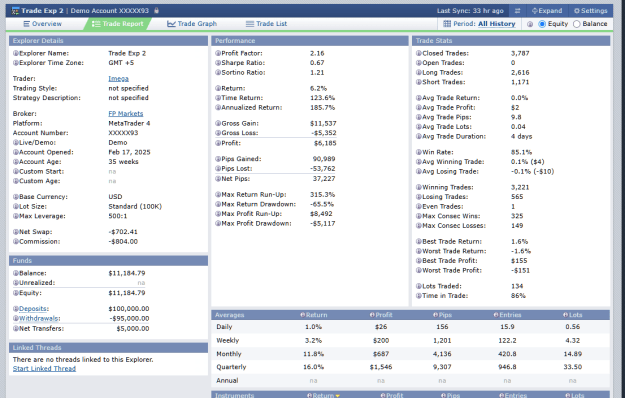Click info icon beside Account Opened
Viewport: 625px width, 398px height.
(16, 152)
